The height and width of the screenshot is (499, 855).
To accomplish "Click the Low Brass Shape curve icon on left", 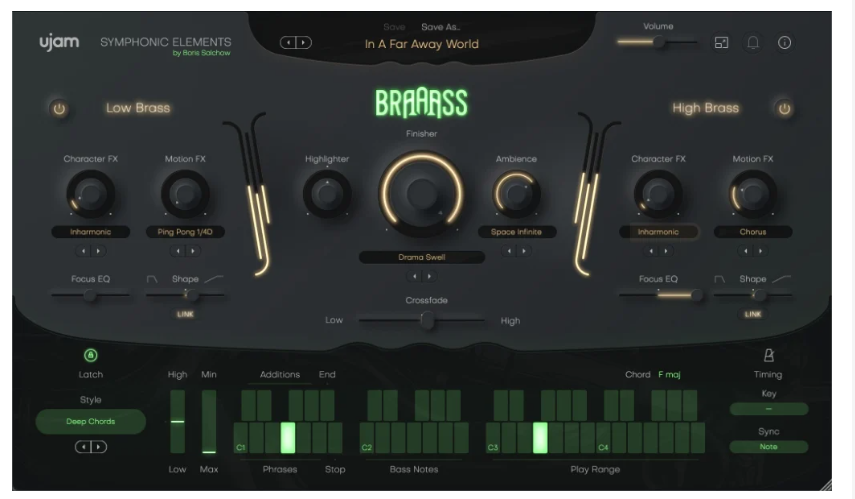I will pyautogui.click(x=152, y=279).
